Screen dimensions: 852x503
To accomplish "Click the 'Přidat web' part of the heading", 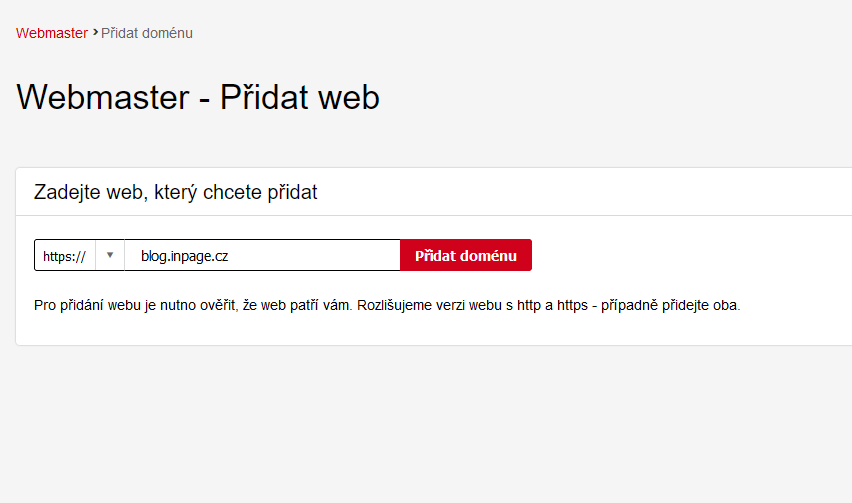I will pyautogui.click(x=300, y=97).
